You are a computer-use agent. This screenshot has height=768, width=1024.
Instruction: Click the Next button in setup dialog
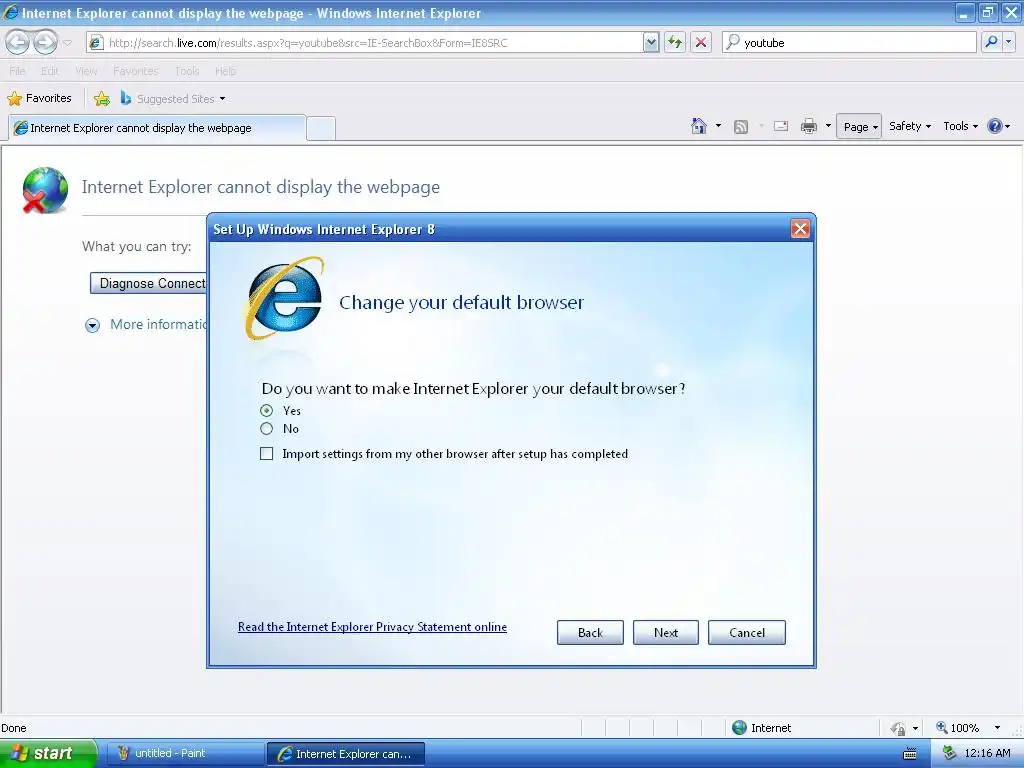pos(665,632)
